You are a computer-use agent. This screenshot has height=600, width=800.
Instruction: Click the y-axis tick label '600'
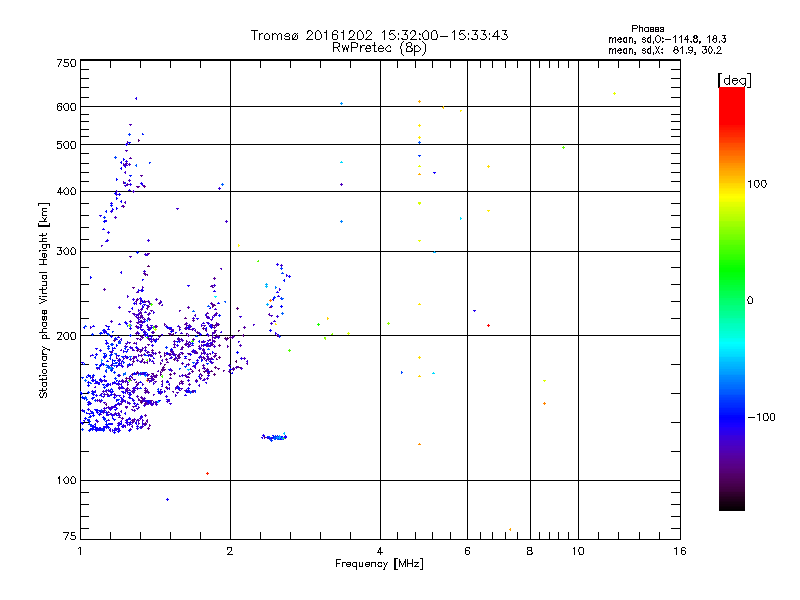tap(66, 107)
